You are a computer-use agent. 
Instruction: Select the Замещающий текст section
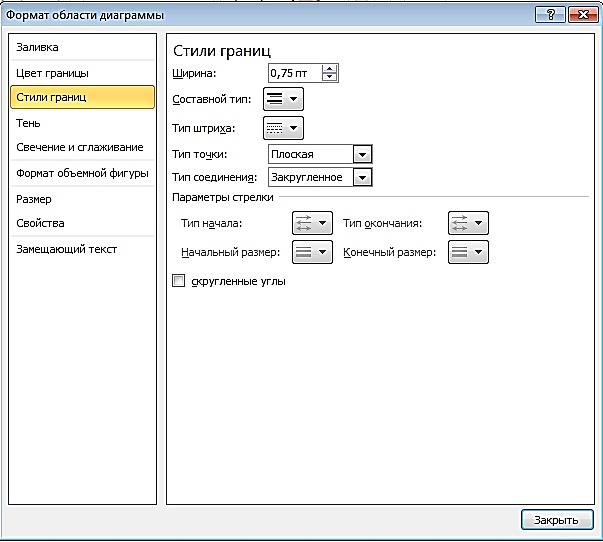[x=82, y=249]
